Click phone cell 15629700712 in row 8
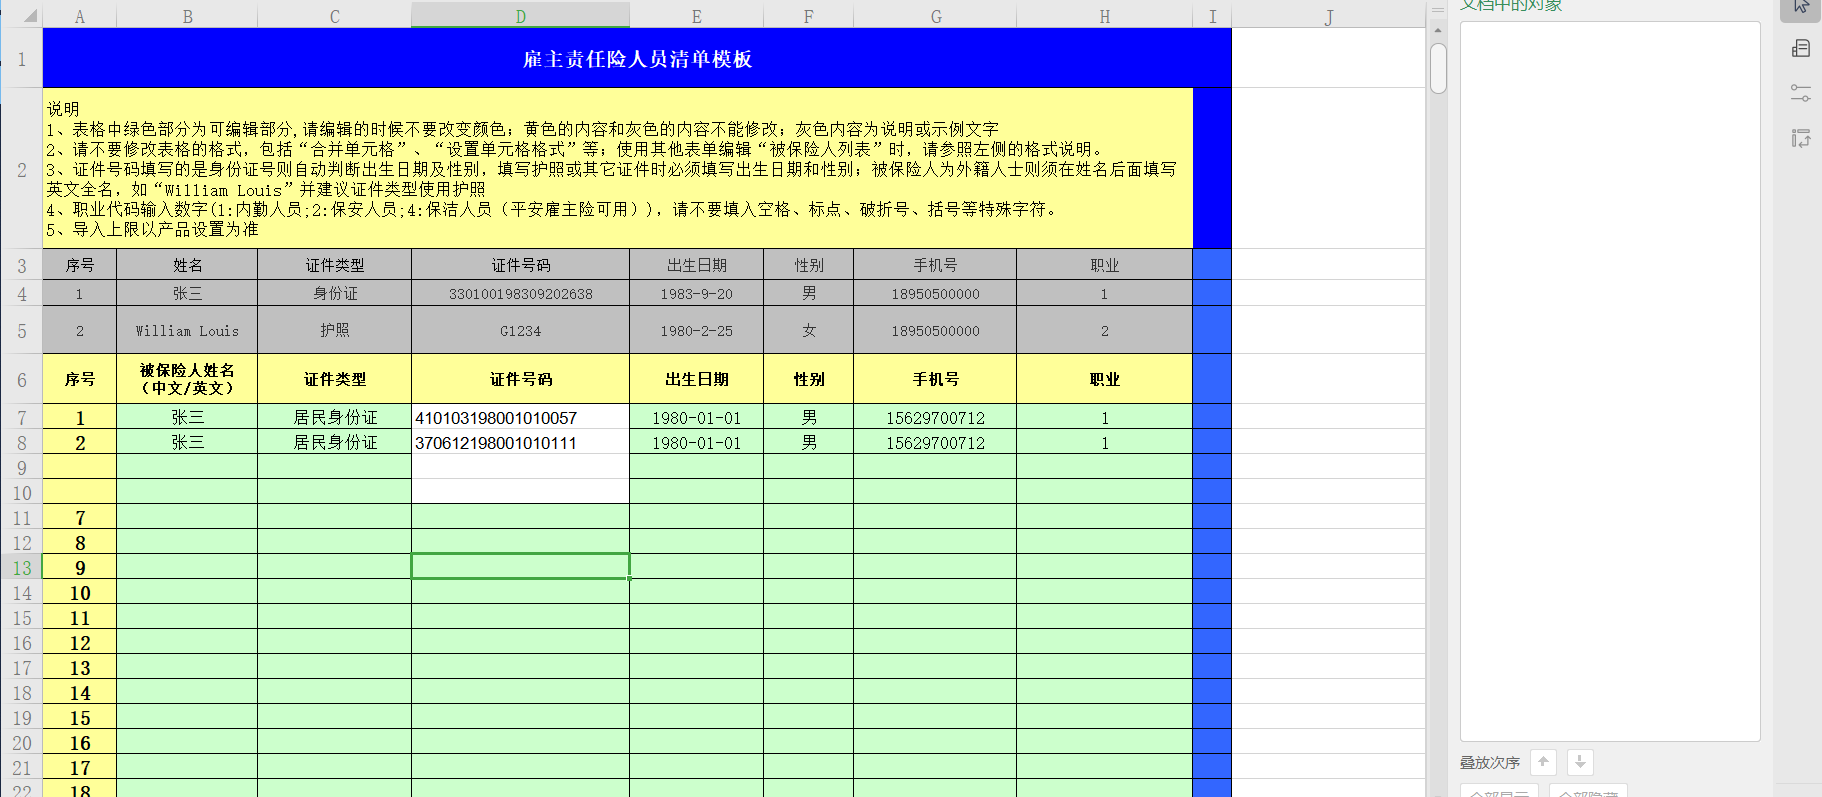 [935, 442]
